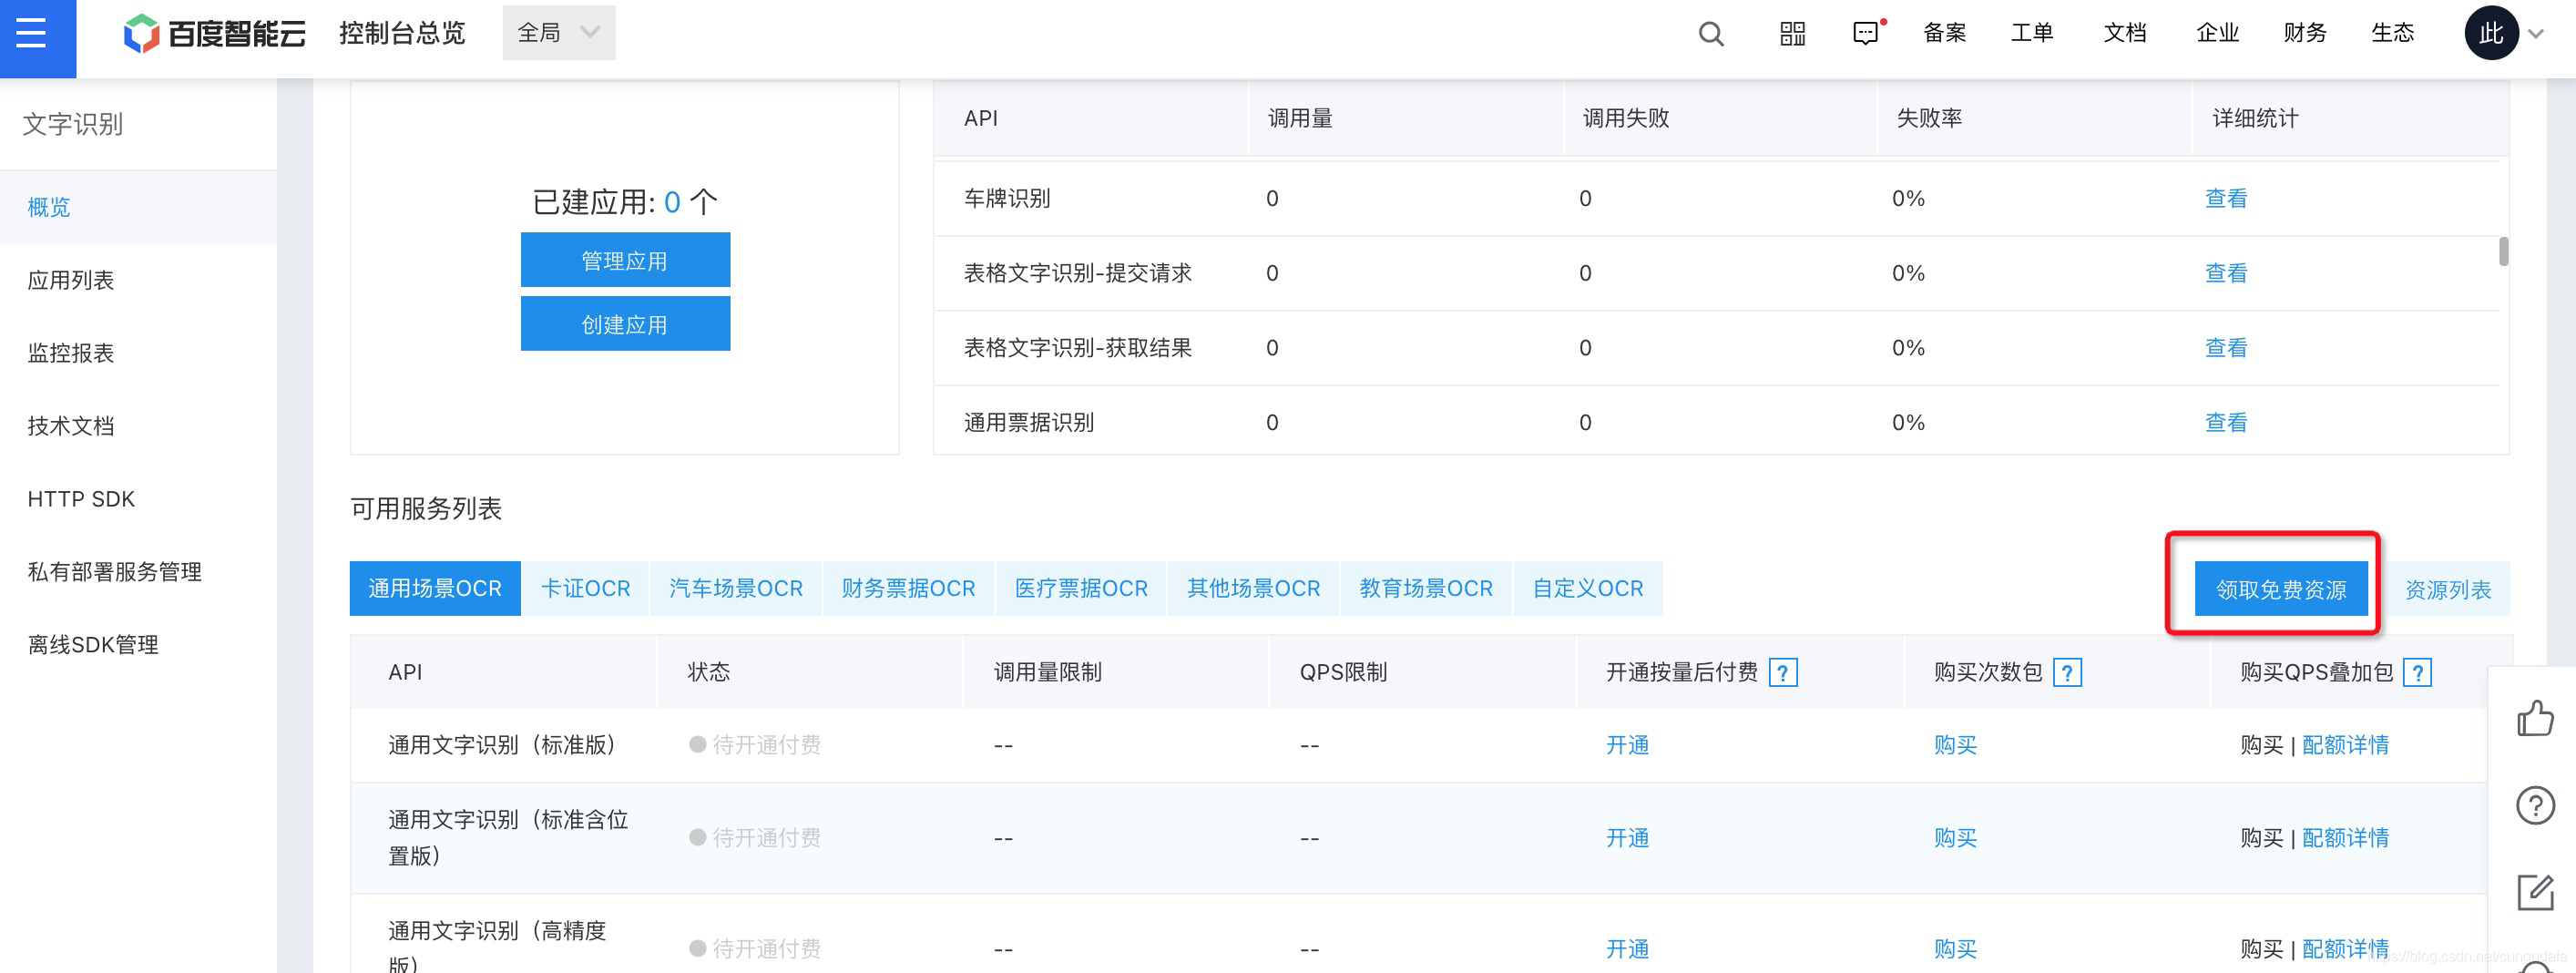This screenshot has height=973, width=2576.
Task: Click the 已建应用 count 0
Action: [672, 203]
